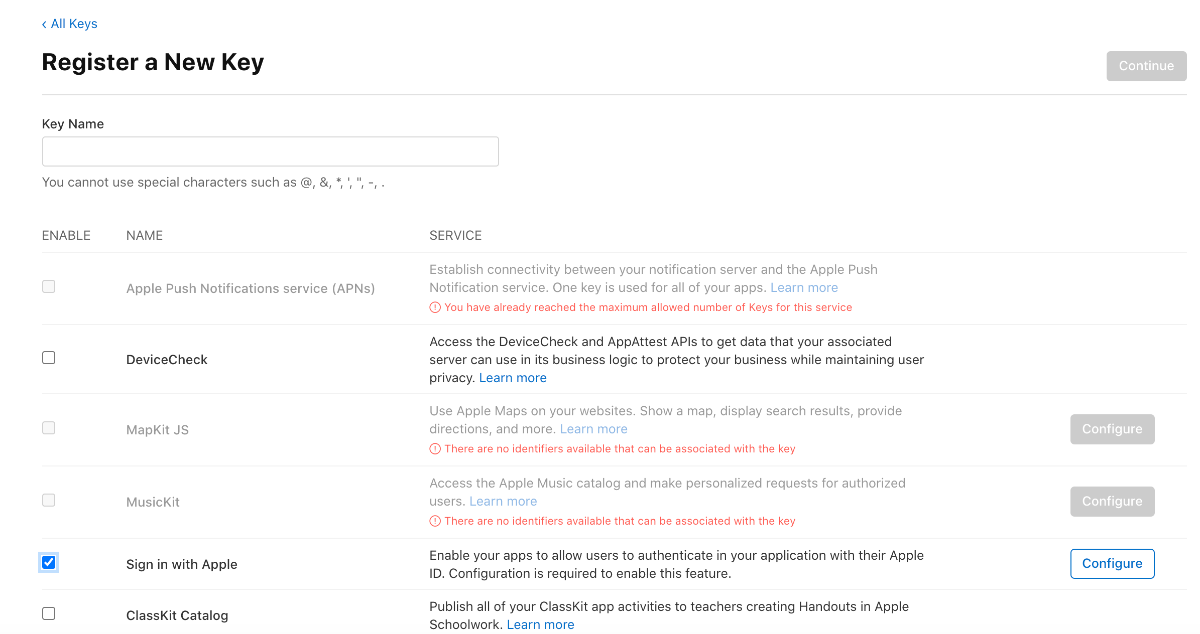Toggle the MapKit JS checkbox
The image size is (1200, 634).
coord(48,428)
